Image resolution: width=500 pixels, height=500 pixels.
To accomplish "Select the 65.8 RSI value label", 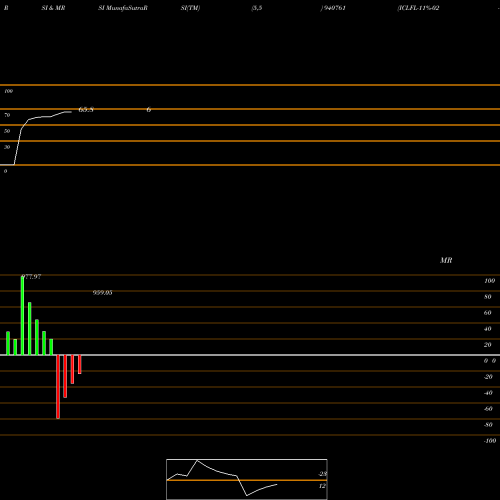I will 86,109.
